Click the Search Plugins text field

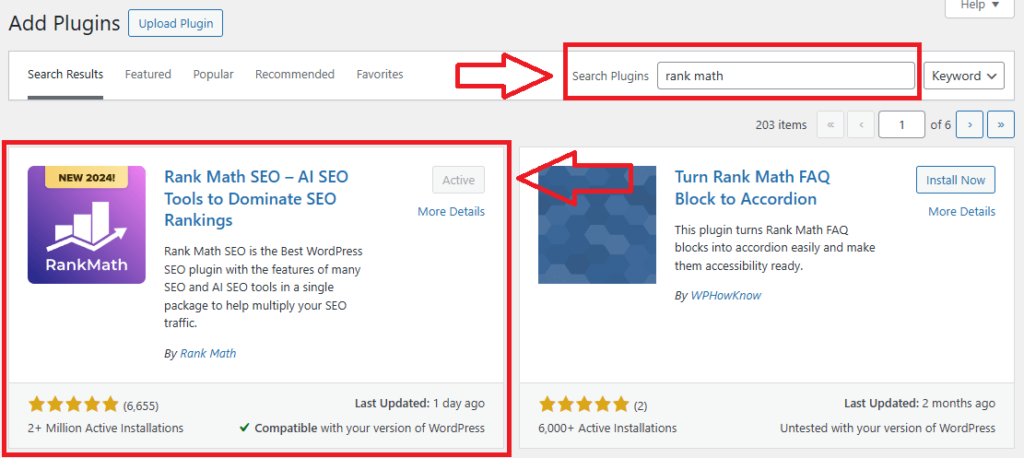point(785,76)
